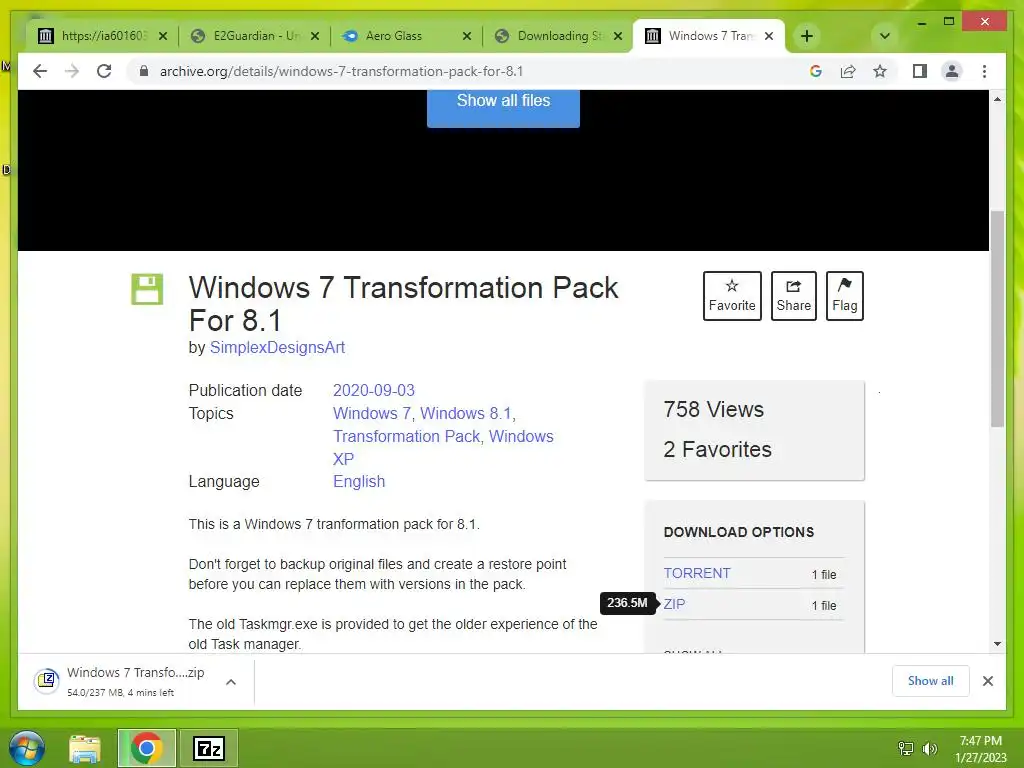Add item to Favorites

click(x=732, y=296)
